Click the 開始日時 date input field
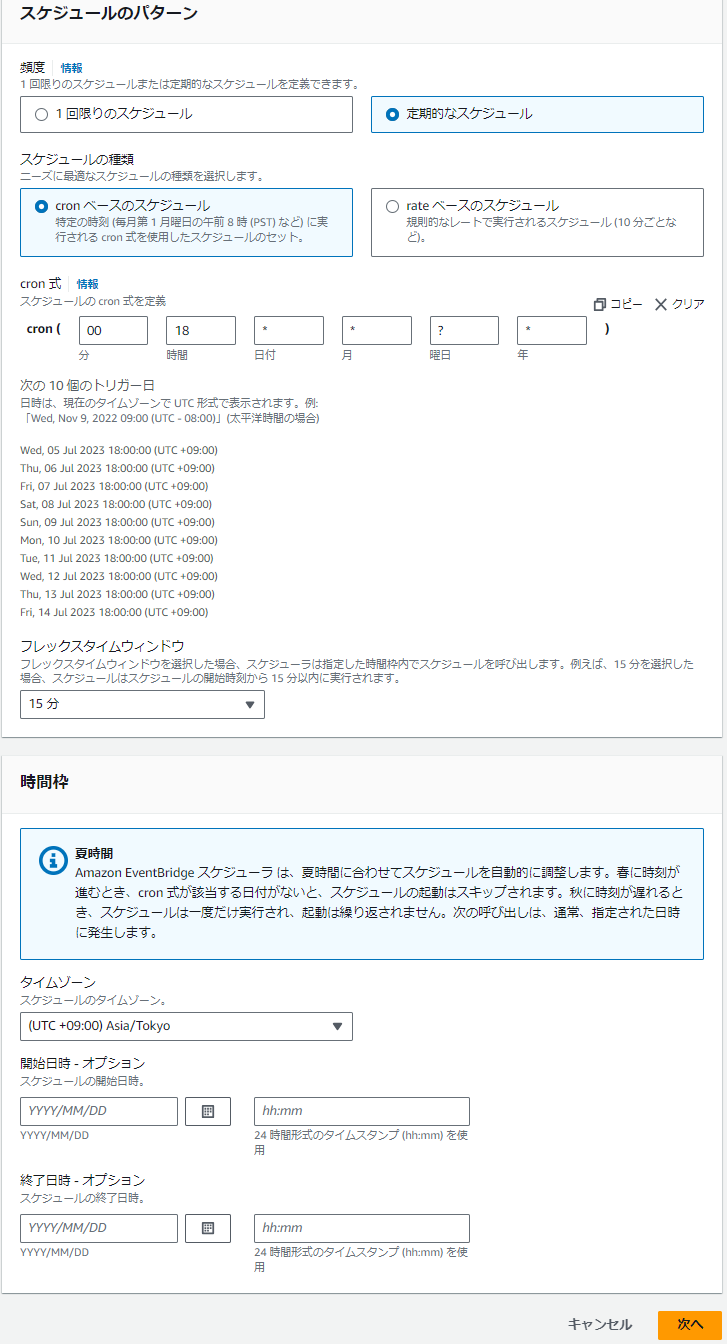 [99, 1111]
